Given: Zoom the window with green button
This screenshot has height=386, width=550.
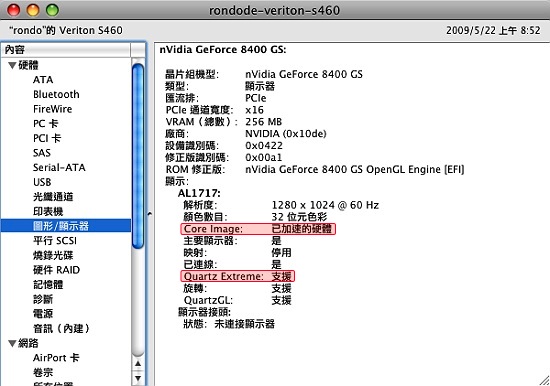Looking at the screenshot, I should [x=52, y=10].
